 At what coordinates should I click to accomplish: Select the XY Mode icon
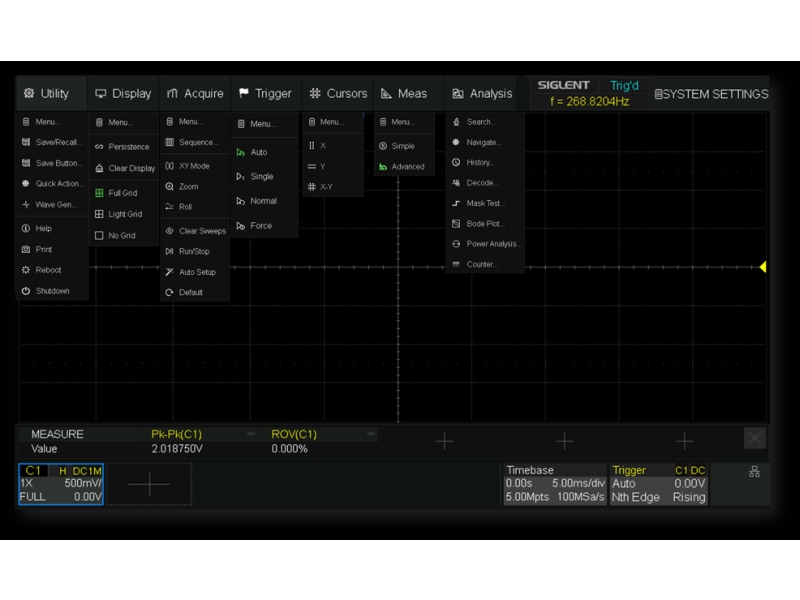(x=170, y=166)
